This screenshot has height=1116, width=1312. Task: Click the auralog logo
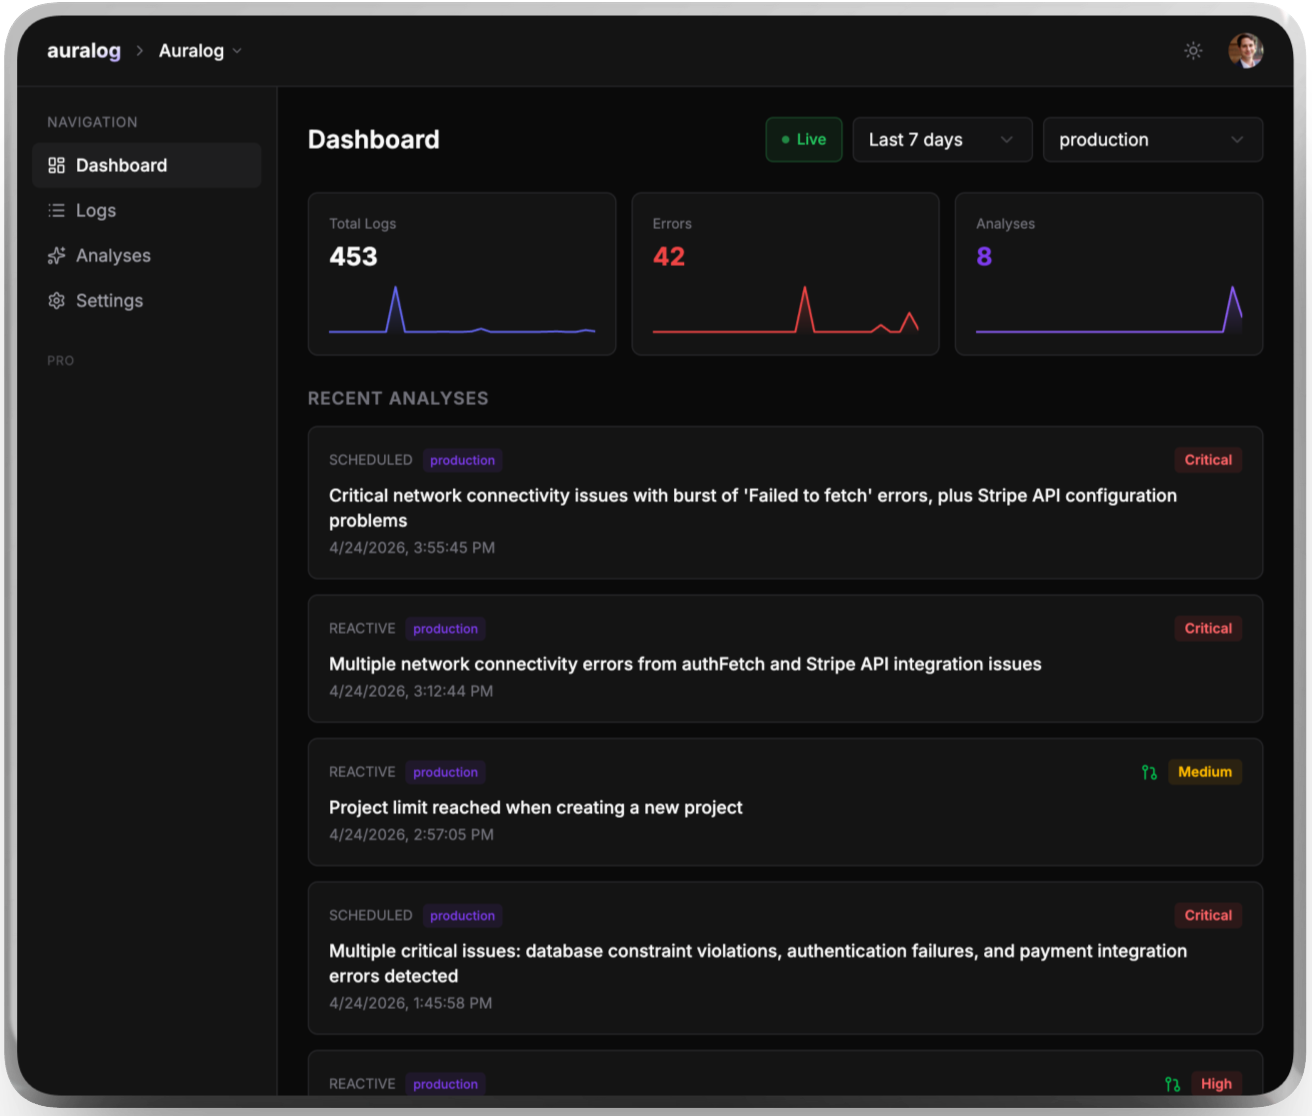[x=84, y=50]
